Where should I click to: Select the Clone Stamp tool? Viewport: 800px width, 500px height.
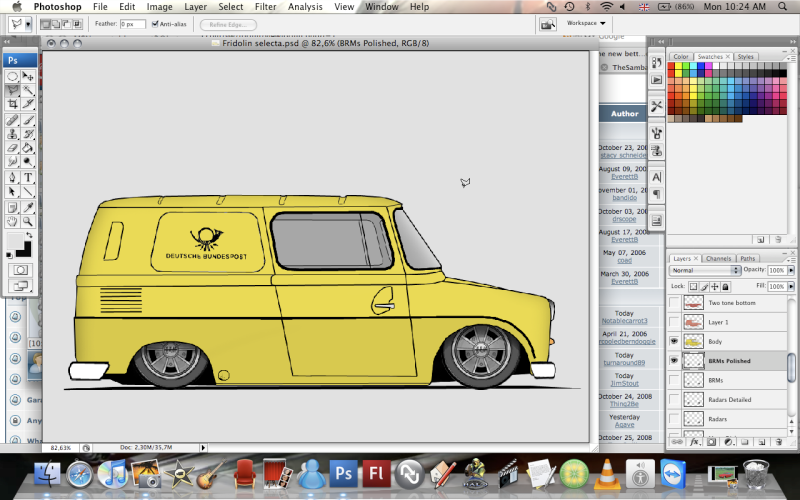(x=12, y=134)
